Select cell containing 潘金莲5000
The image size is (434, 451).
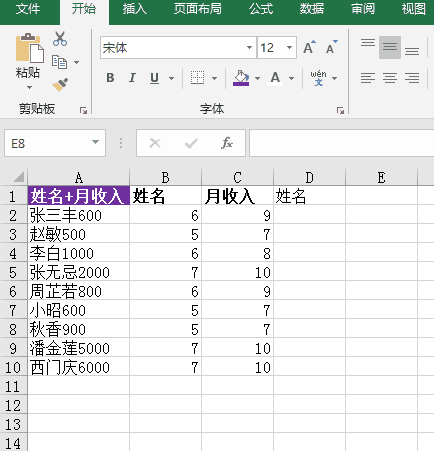point(79,348)
